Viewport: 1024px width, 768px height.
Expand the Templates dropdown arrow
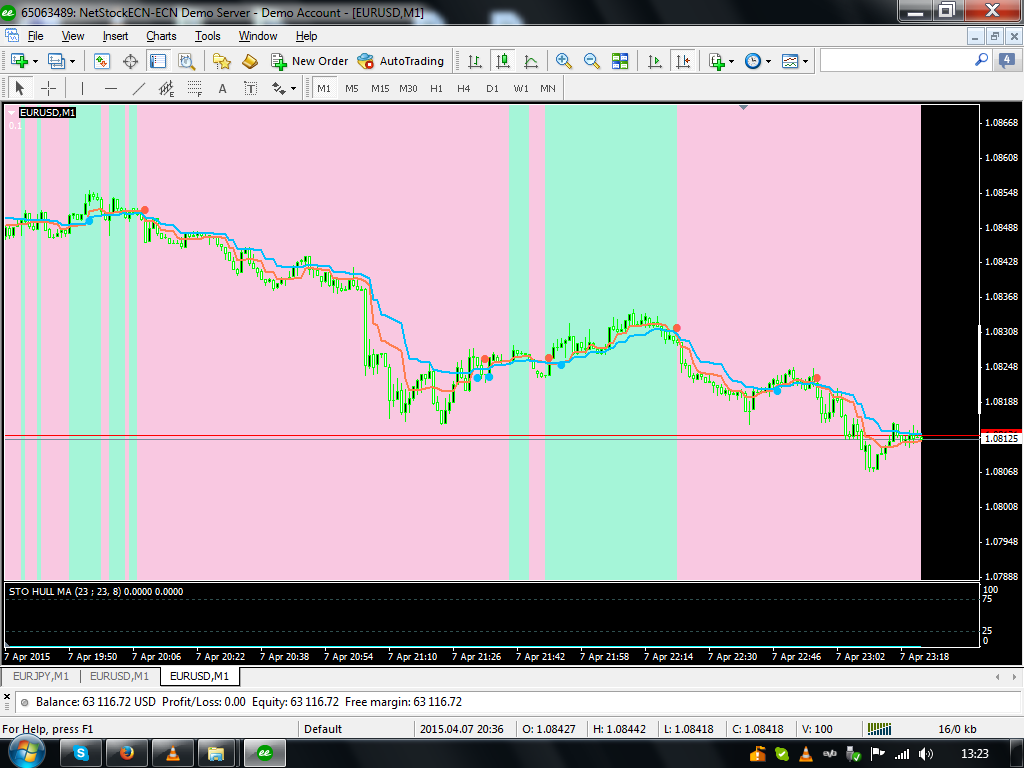point(806,61)
